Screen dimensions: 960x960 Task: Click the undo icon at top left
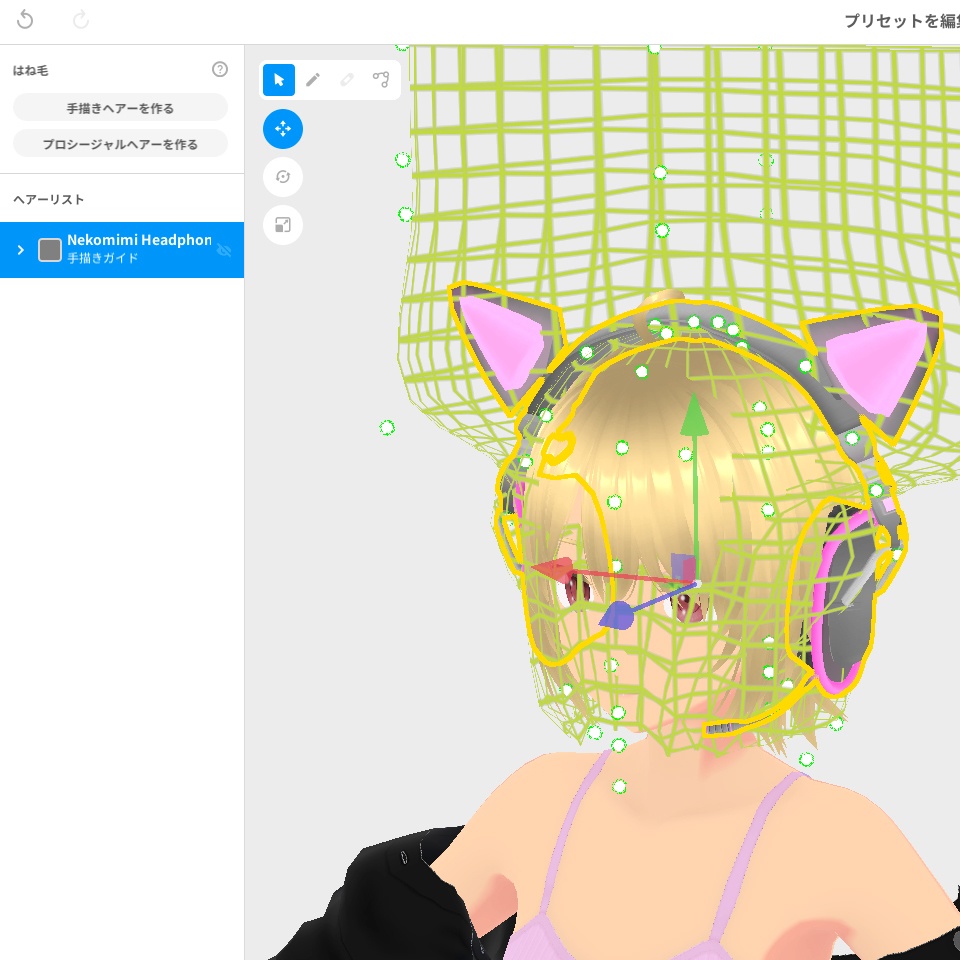coord(25,19)
